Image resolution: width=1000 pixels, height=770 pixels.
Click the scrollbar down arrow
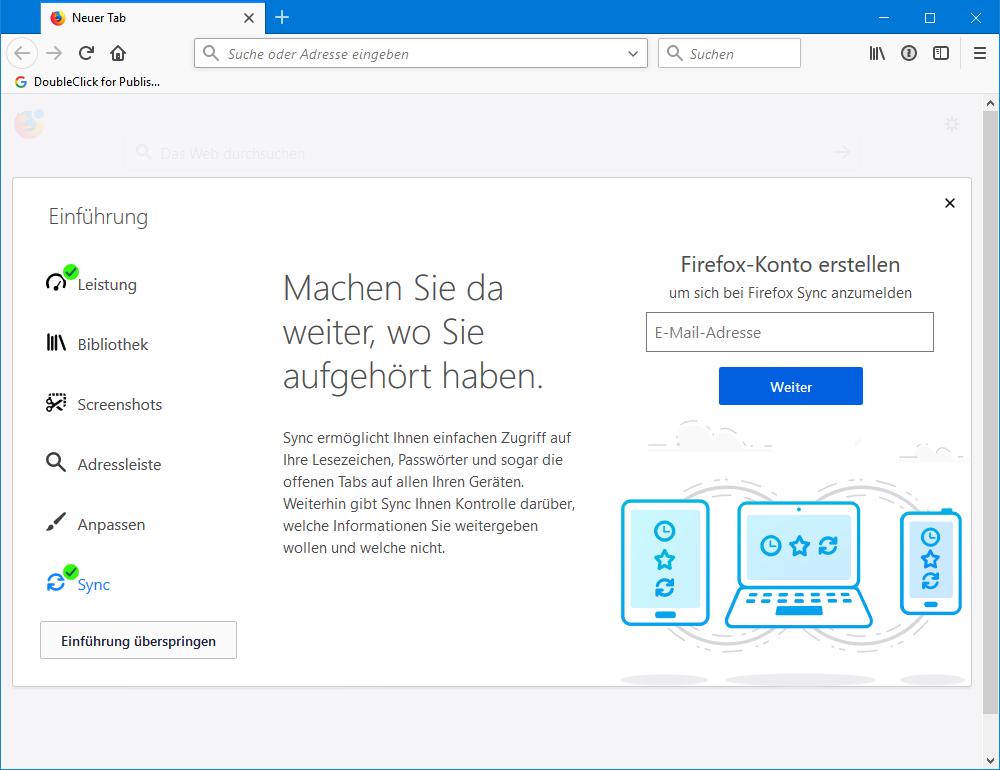tap(990, 760)
